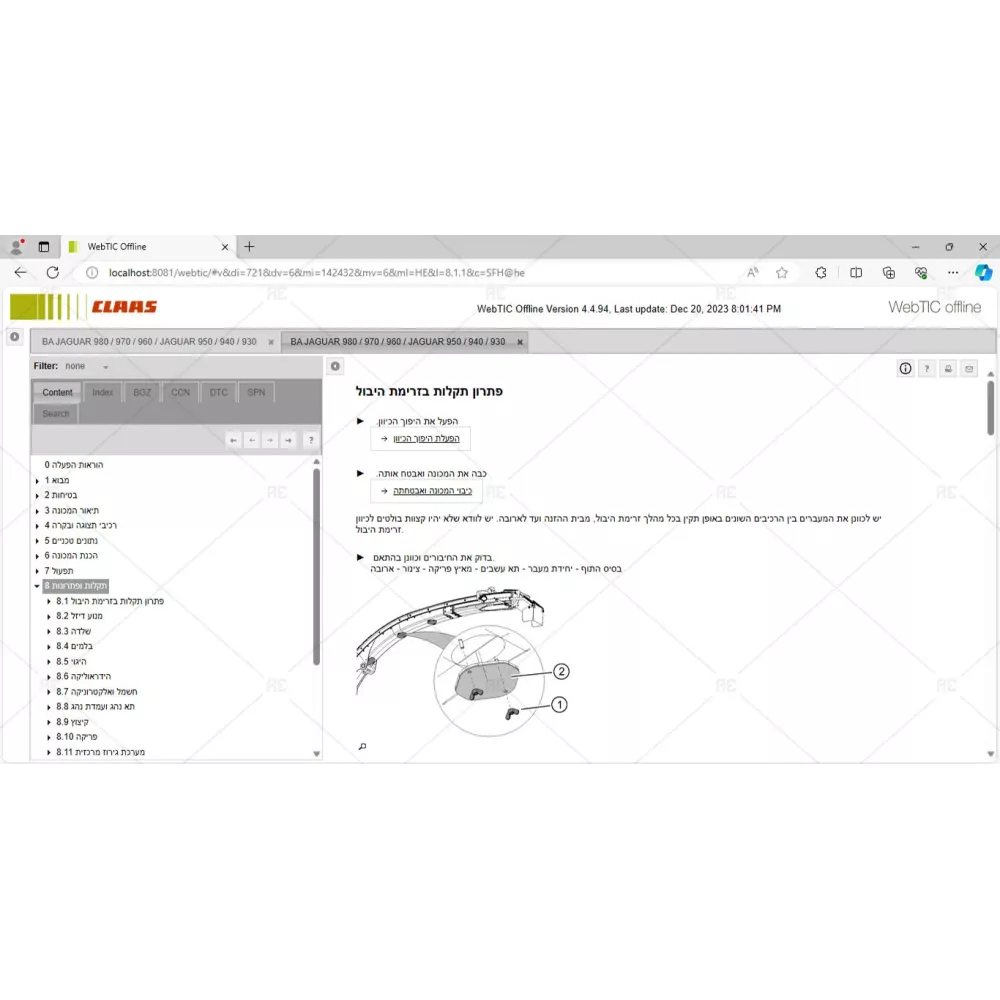
Task: Open help via question mark in content toolbar
Action: (x=926, y=368)
